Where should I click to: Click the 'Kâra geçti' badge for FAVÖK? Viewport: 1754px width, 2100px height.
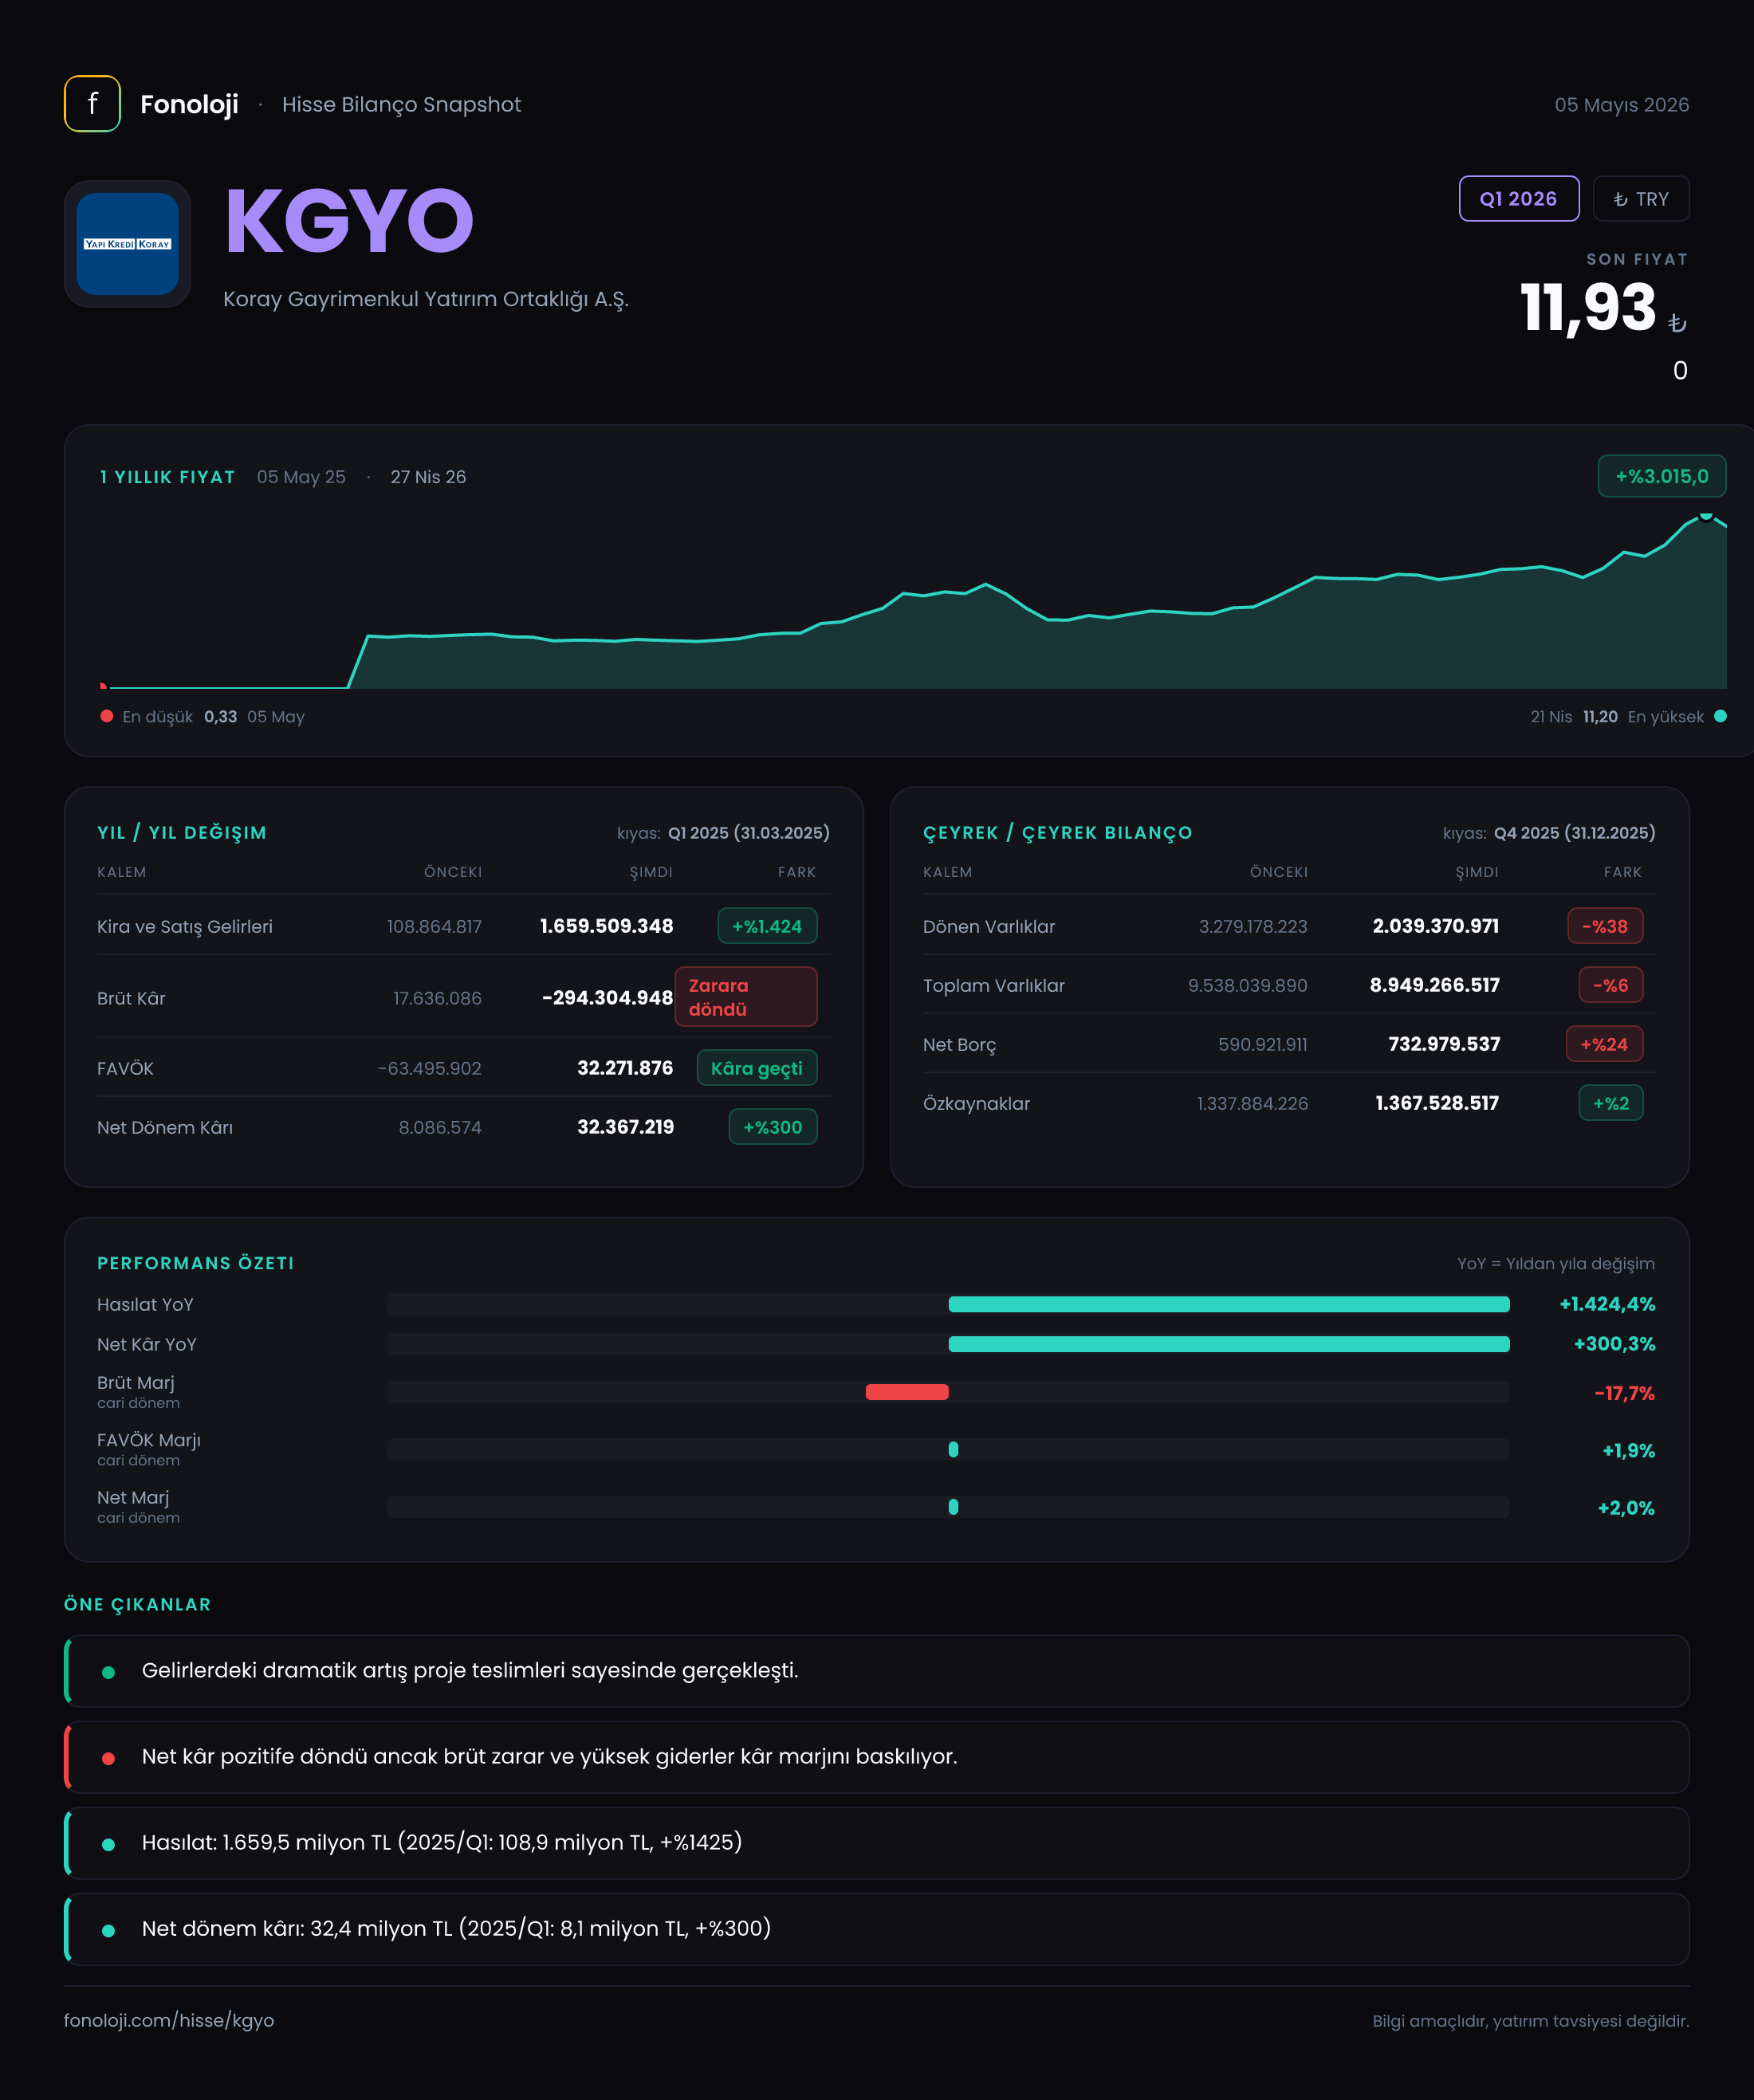[757, 1068]
